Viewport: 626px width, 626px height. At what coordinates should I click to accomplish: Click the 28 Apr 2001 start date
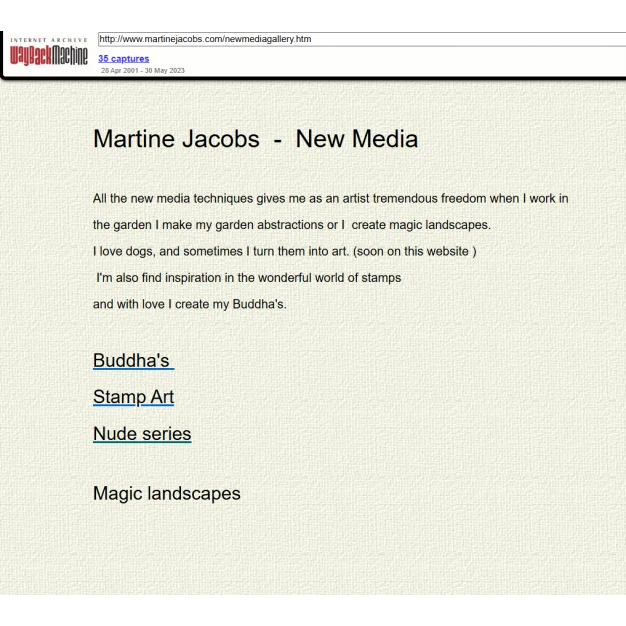tap(118, 70)
